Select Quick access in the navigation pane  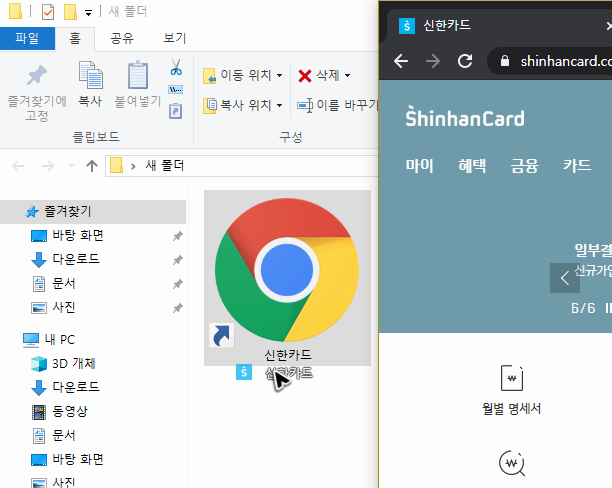click(93, 212)
